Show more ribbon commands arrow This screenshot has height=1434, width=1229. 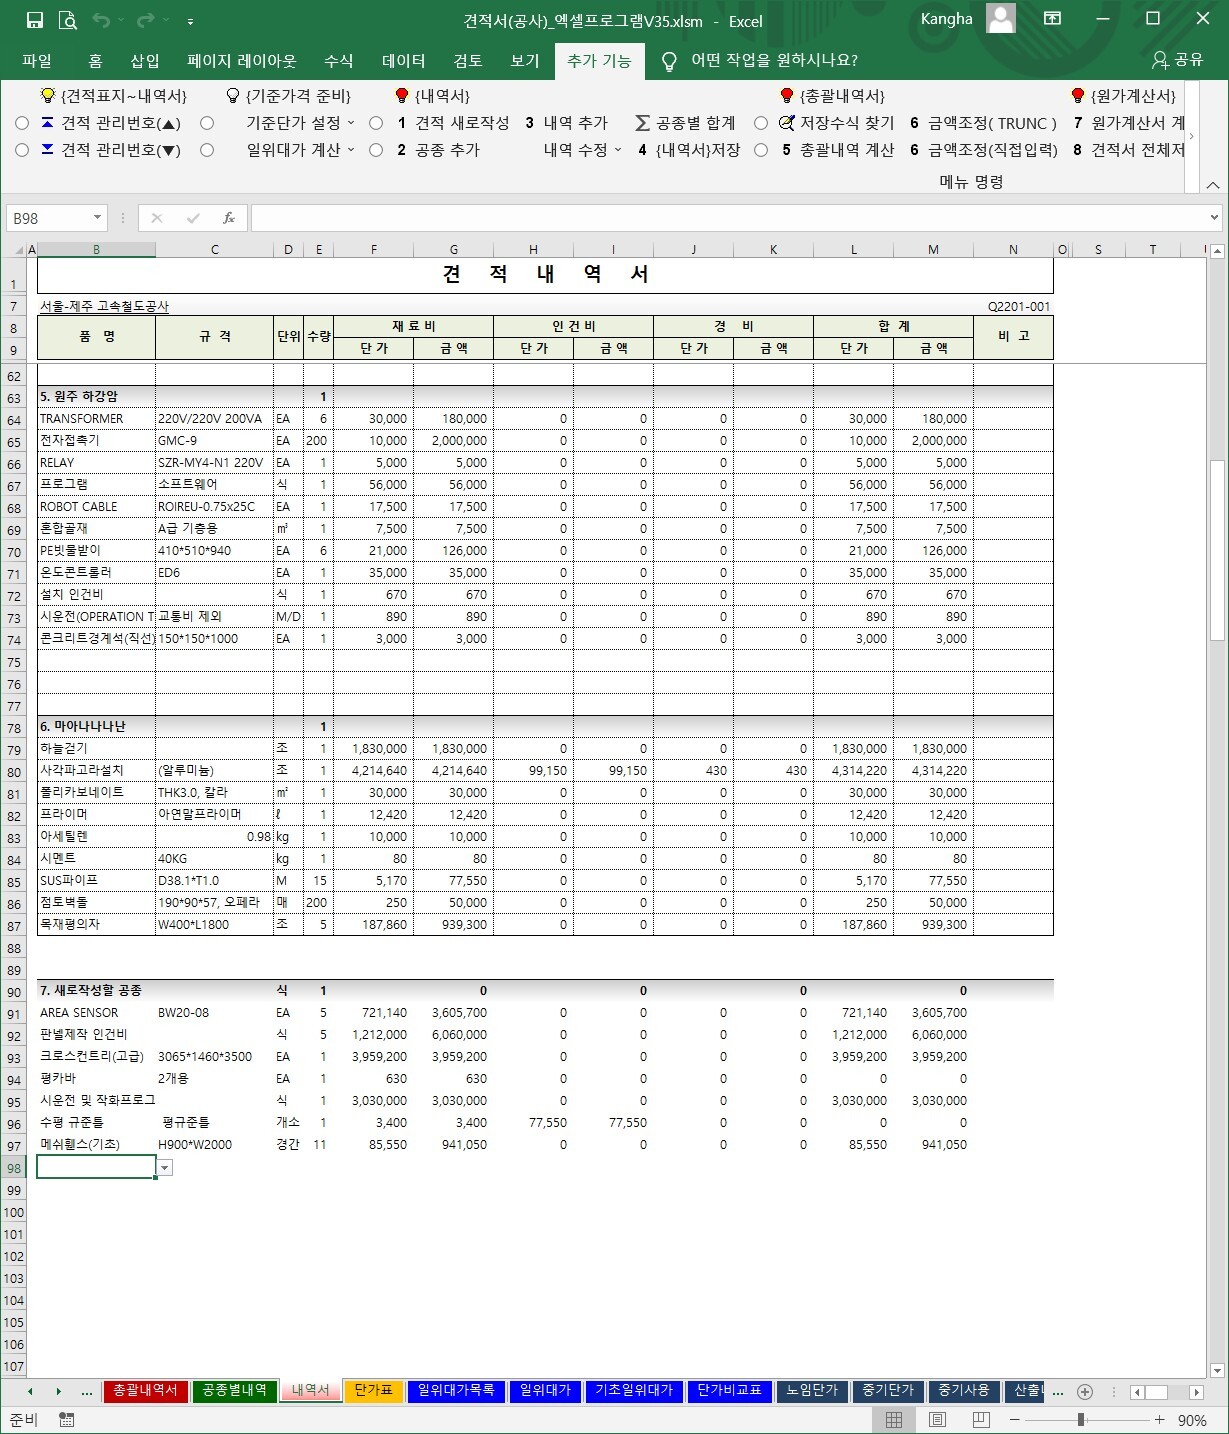click(1191, 137)
